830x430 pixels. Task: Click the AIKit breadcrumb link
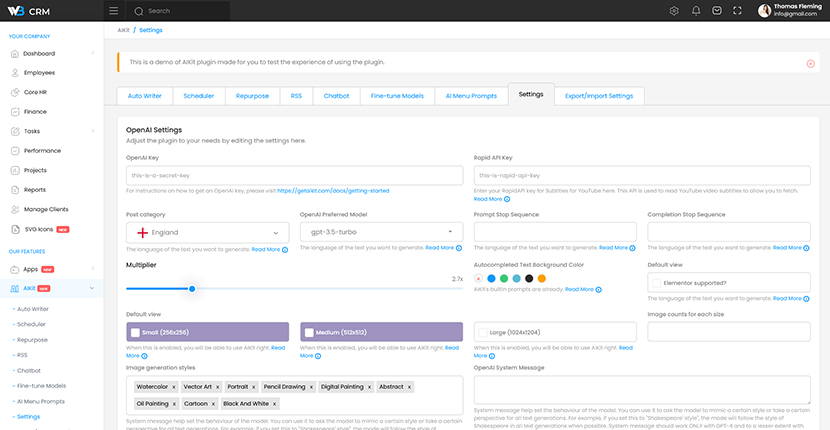(x=123, y=30)
